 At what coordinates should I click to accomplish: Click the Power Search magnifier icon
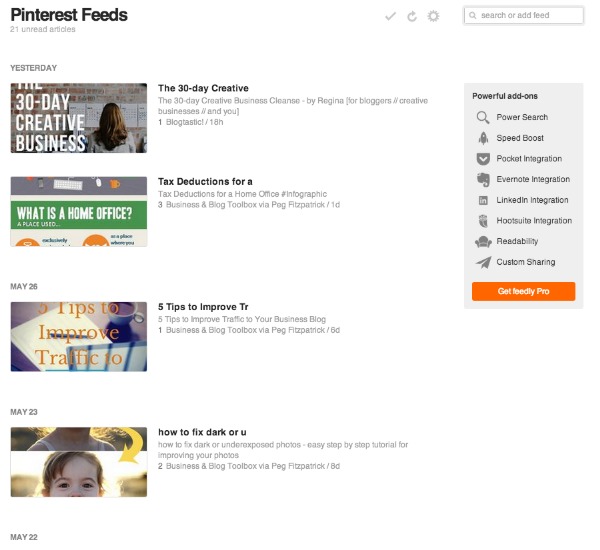483,118
